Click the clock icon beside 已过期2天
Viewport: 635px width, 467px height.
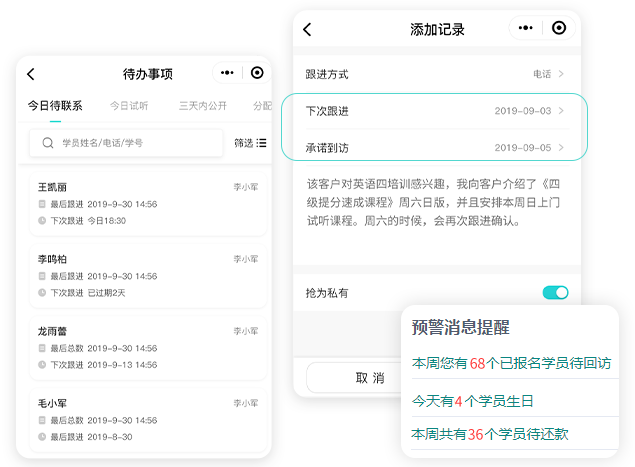coord(42,293)
